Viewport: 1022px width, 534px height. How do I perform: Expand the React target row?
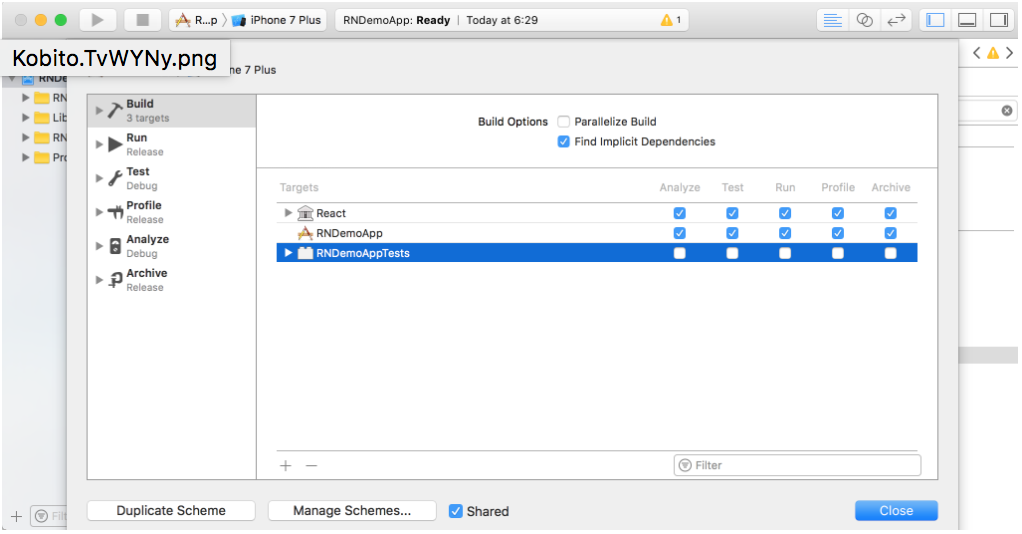tap(287, 213)
